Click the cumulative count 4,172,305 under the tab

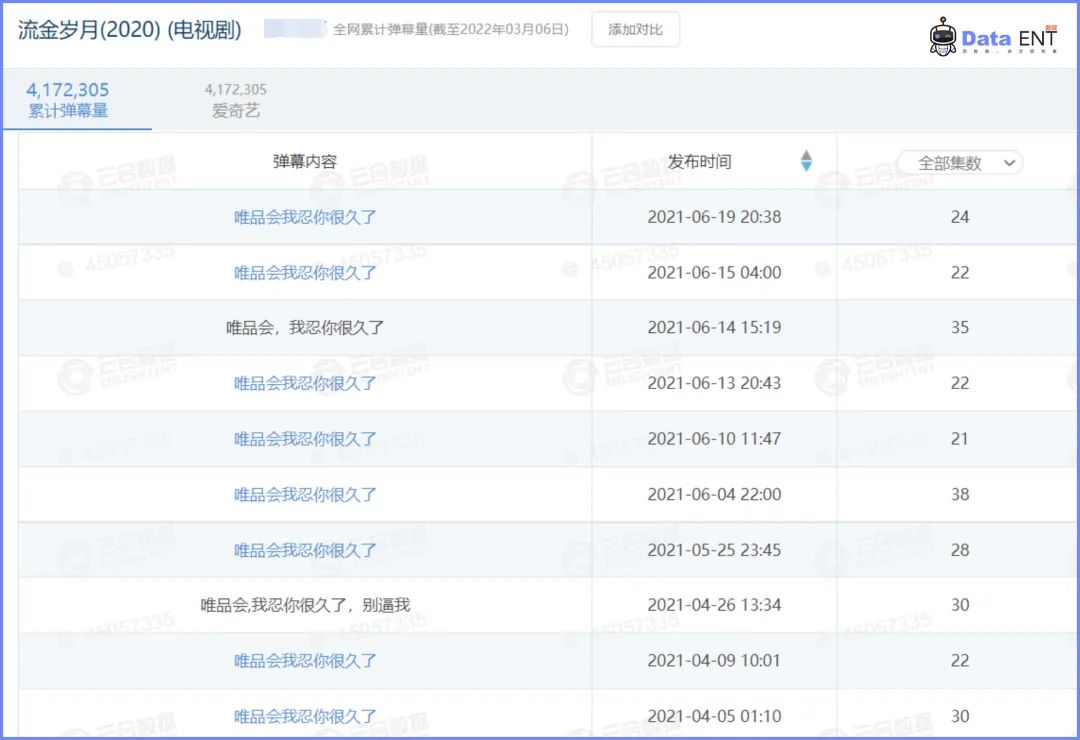(66, 89)
